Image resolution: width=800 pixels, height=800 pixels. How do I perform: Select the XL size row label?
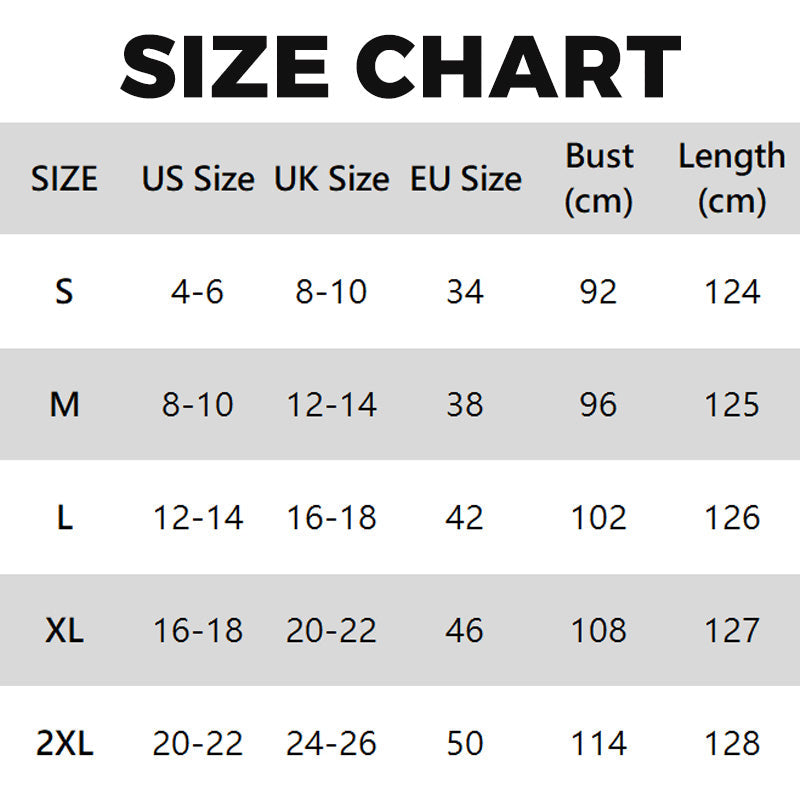click(x=64, y=631)
